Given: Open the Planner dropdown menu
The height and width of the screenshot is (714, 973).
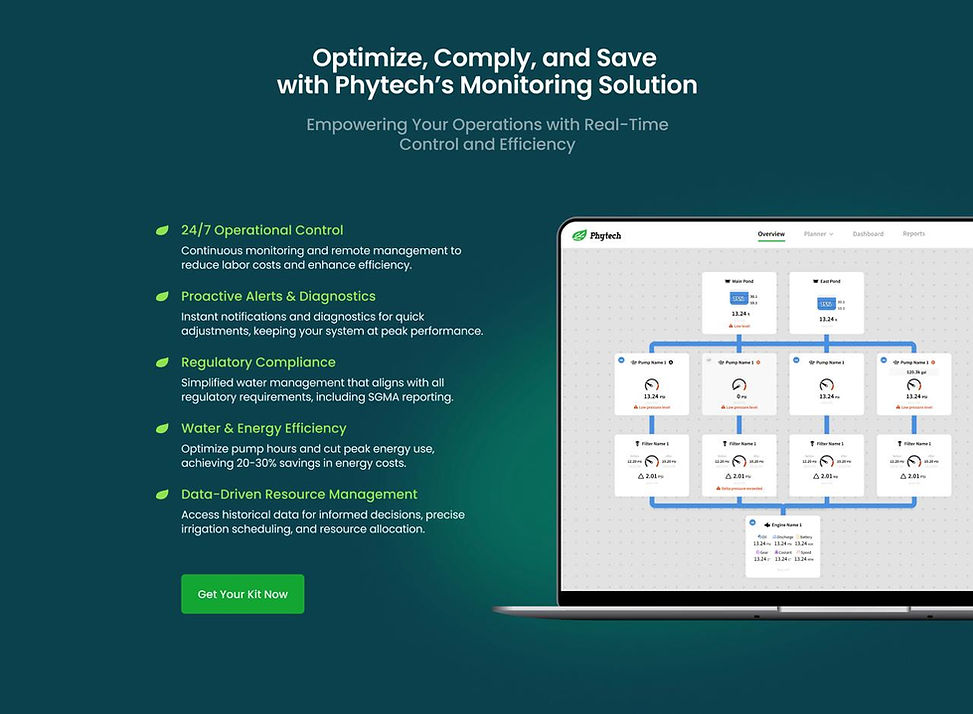Looking at the screenshot, I should point(818,234).
